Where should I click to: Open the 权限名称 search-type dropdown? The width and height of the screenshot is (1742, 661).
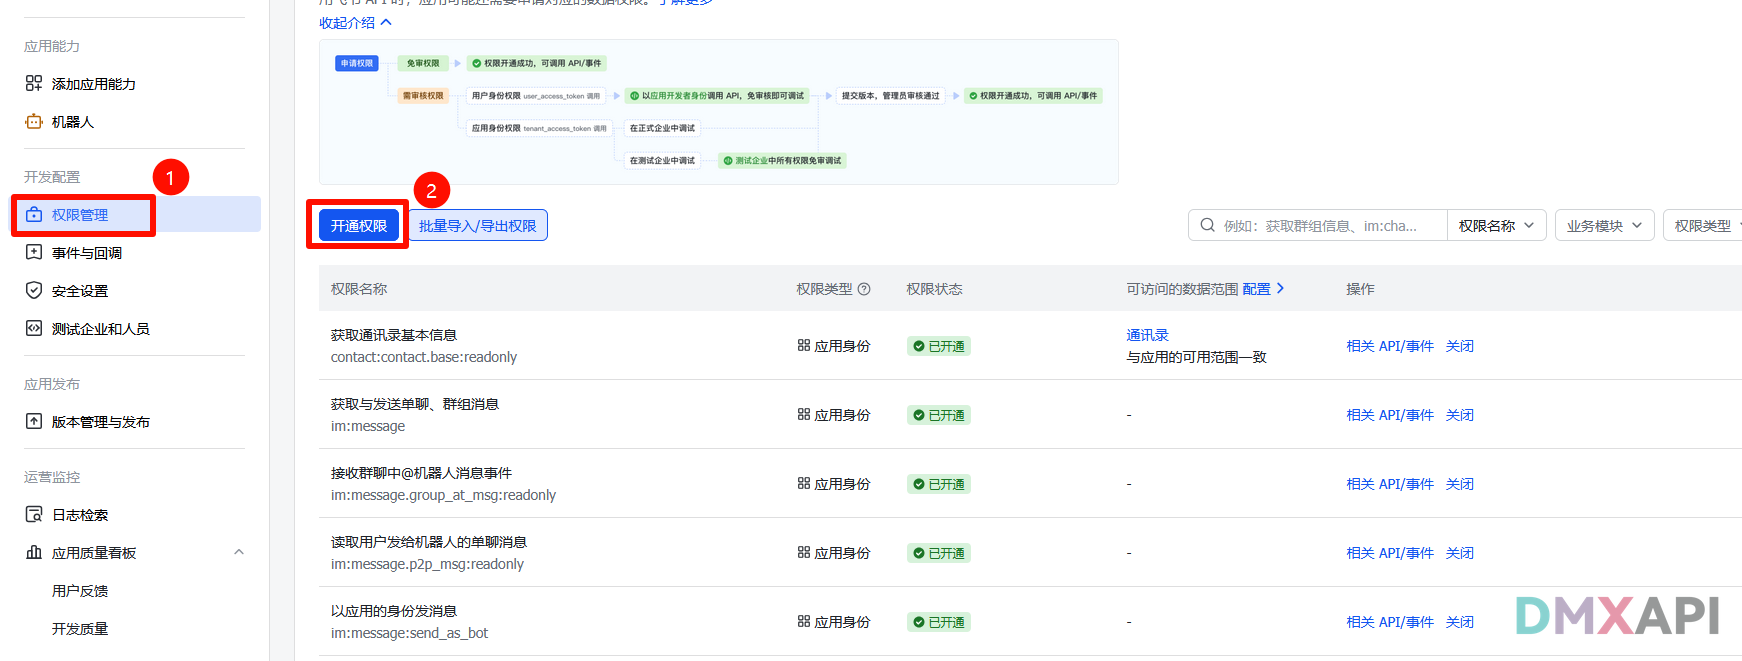[x=1496, y=226]
